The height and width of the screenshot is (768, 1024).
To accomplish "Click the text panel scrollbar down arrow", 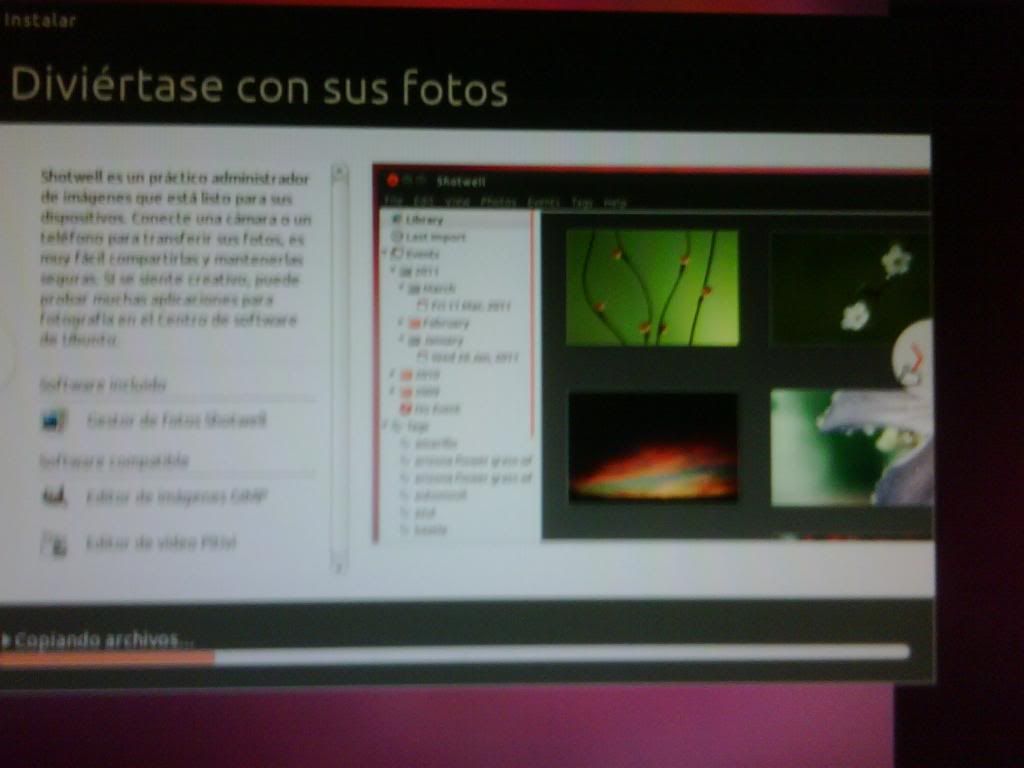I will click(x=339, y=567).
